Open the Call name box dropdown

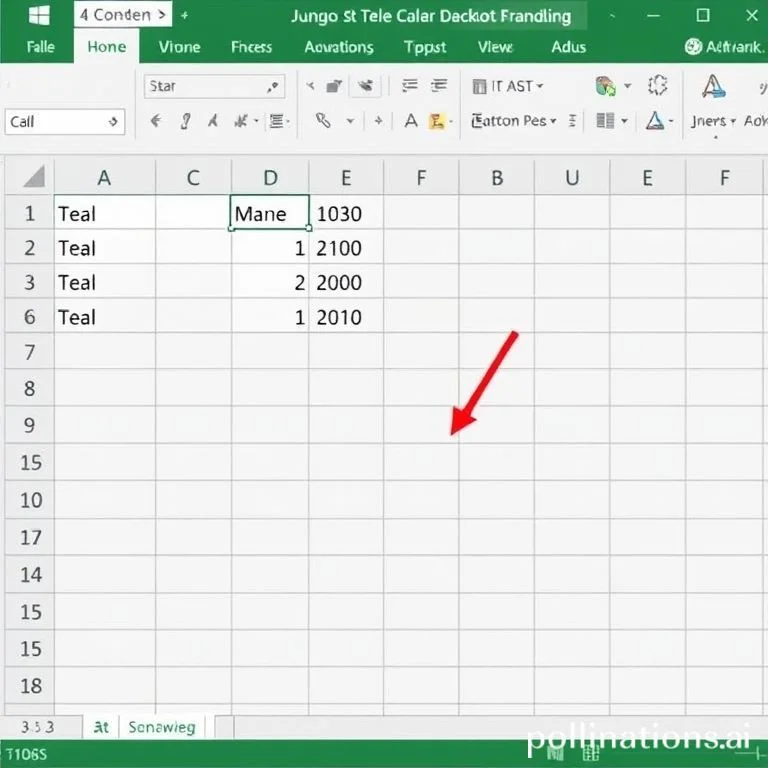113,122
